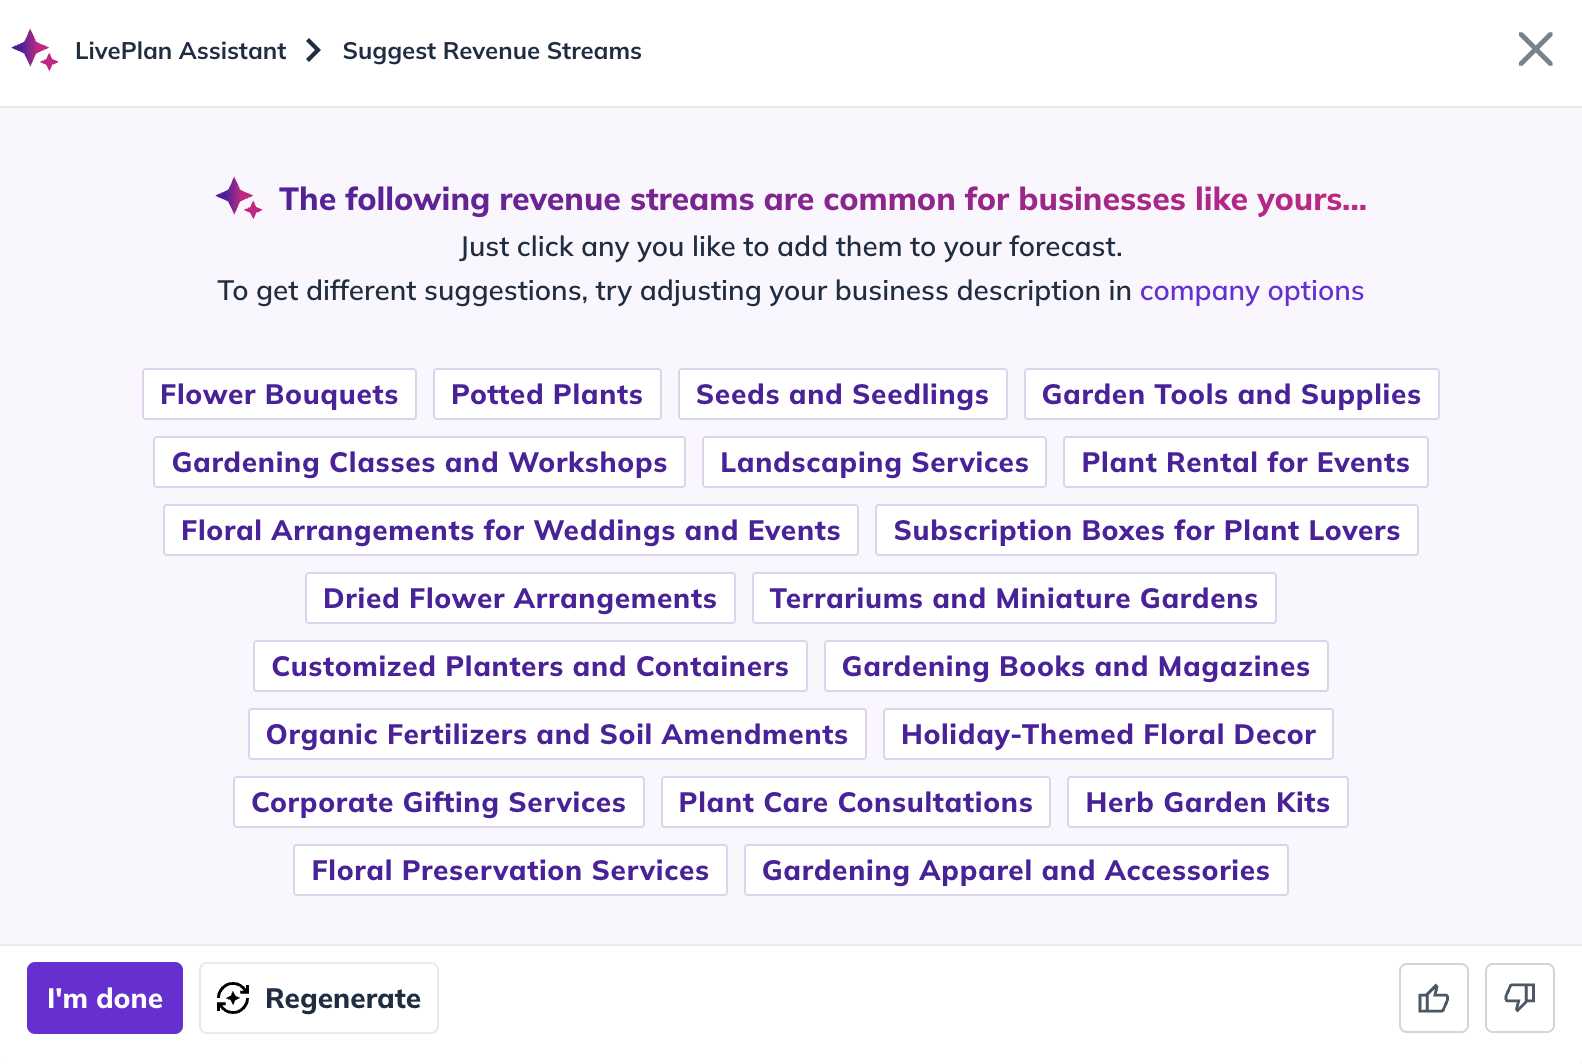This screenshot has width=1582, height=1064.
Task: Click the thumbs down feedback icon
Action: (x=1519, y=998)
